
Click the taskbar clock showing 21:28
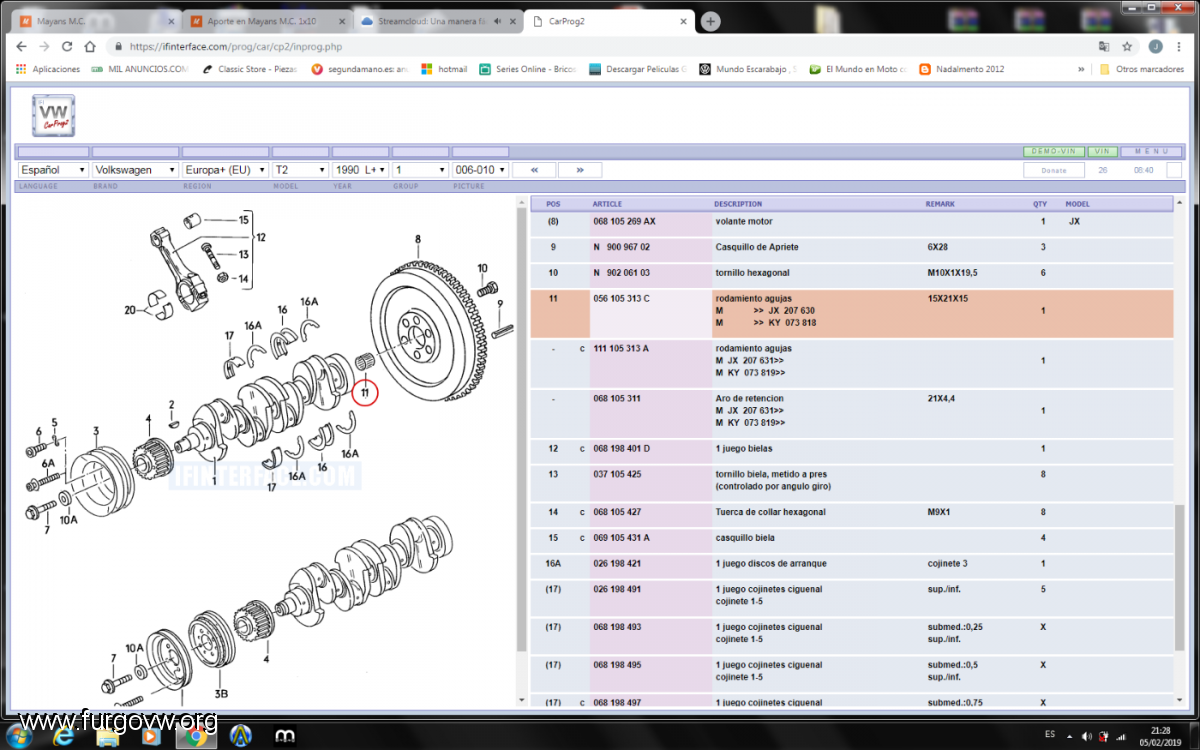click(1159, 731)
